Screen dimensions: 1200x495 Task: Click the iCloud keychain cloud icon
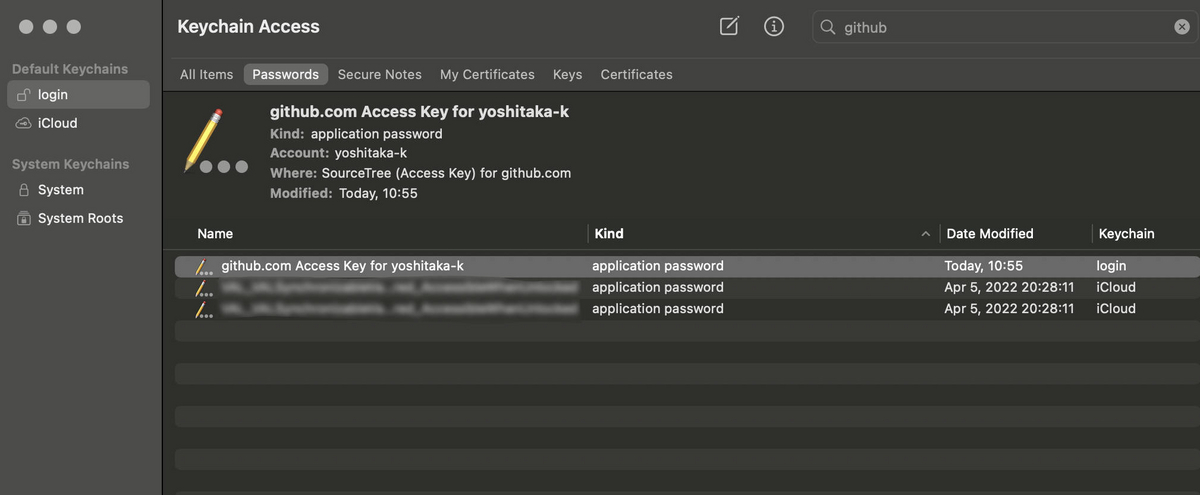(24, 124)
